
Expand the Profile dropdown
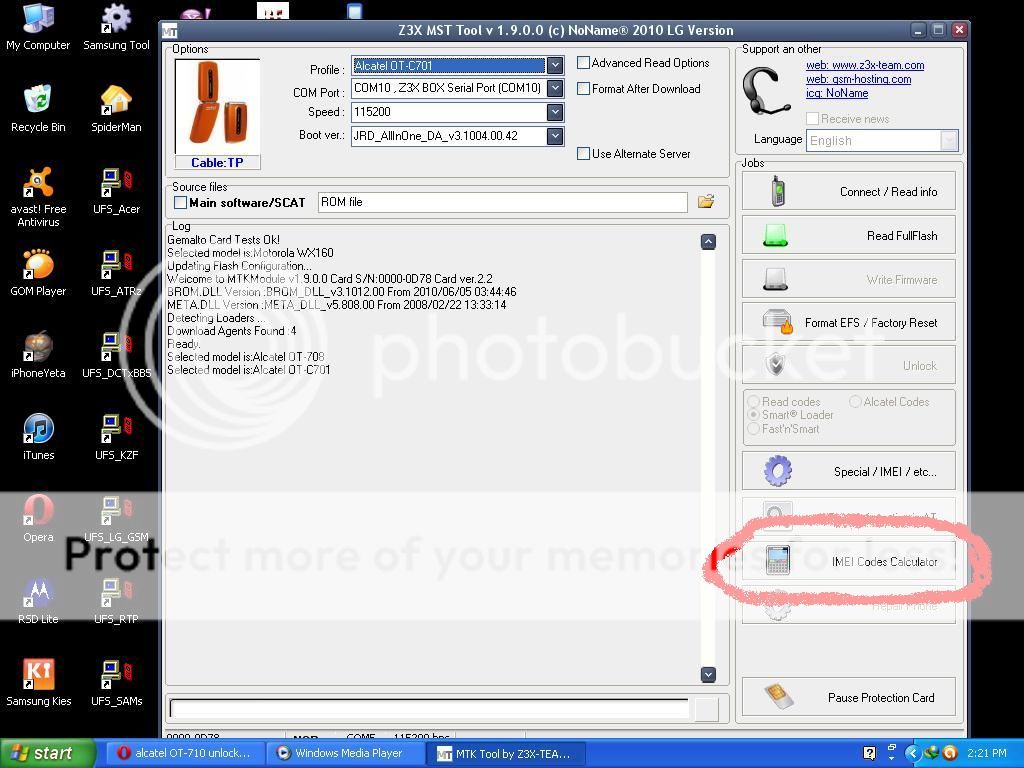coord(554,66)
